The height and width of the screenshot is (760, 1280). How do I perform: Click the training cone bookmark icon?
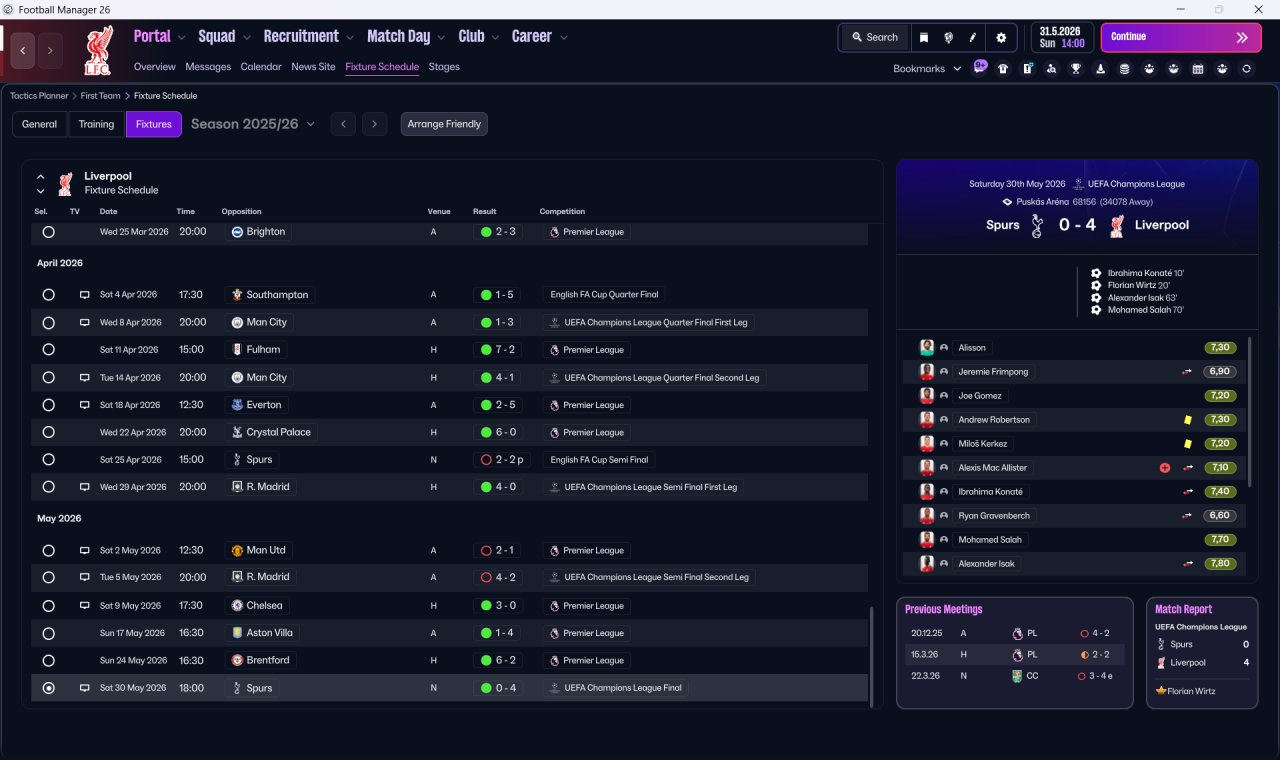pos(1100,69)
